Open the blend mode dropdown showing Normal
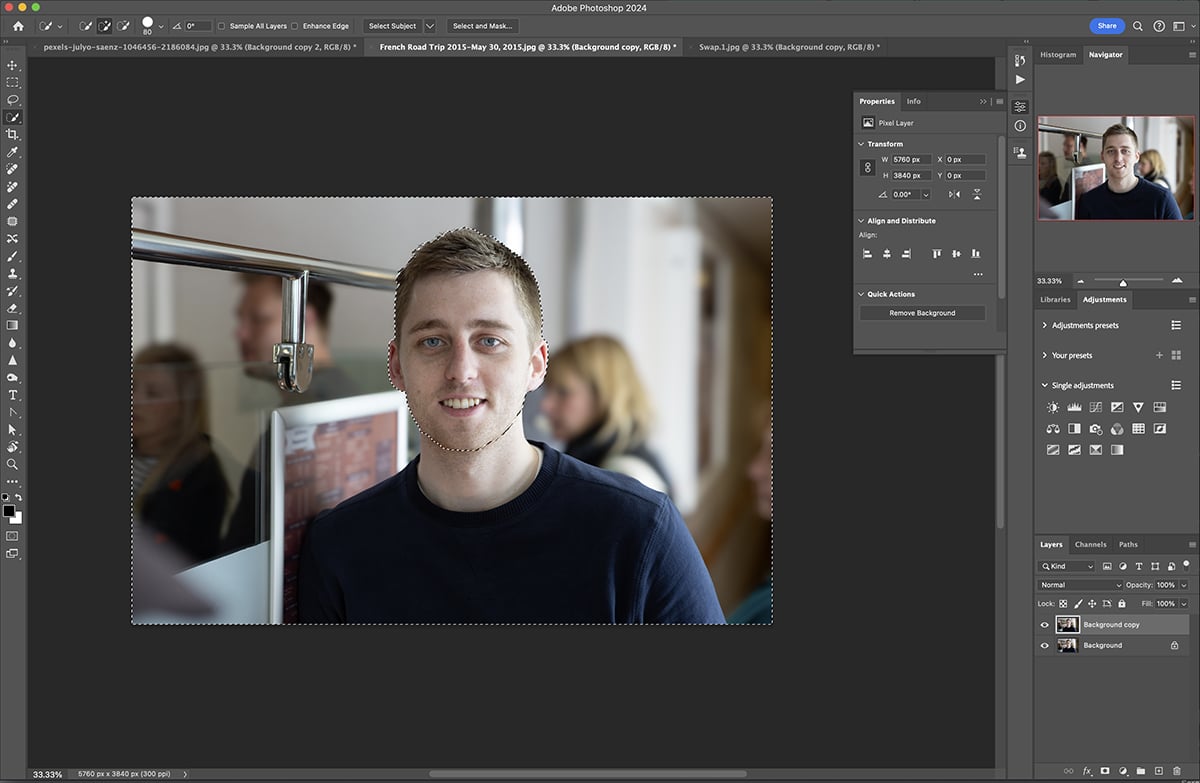Viewport: 1200px width, 783px height. 1078,585
